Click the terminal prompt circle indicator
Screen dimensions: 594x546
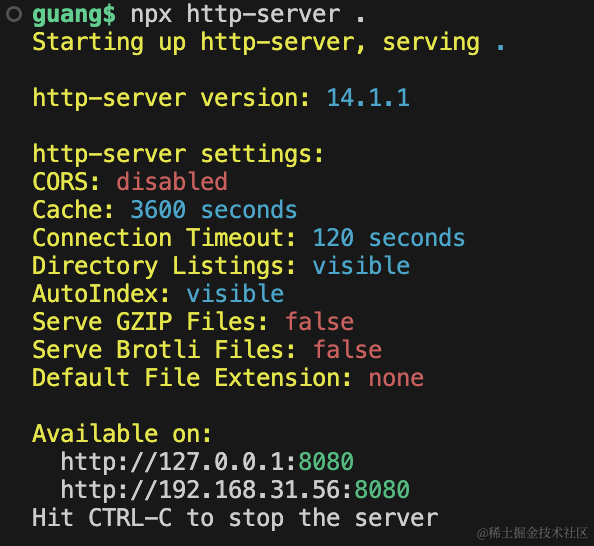tap(14, 14)
